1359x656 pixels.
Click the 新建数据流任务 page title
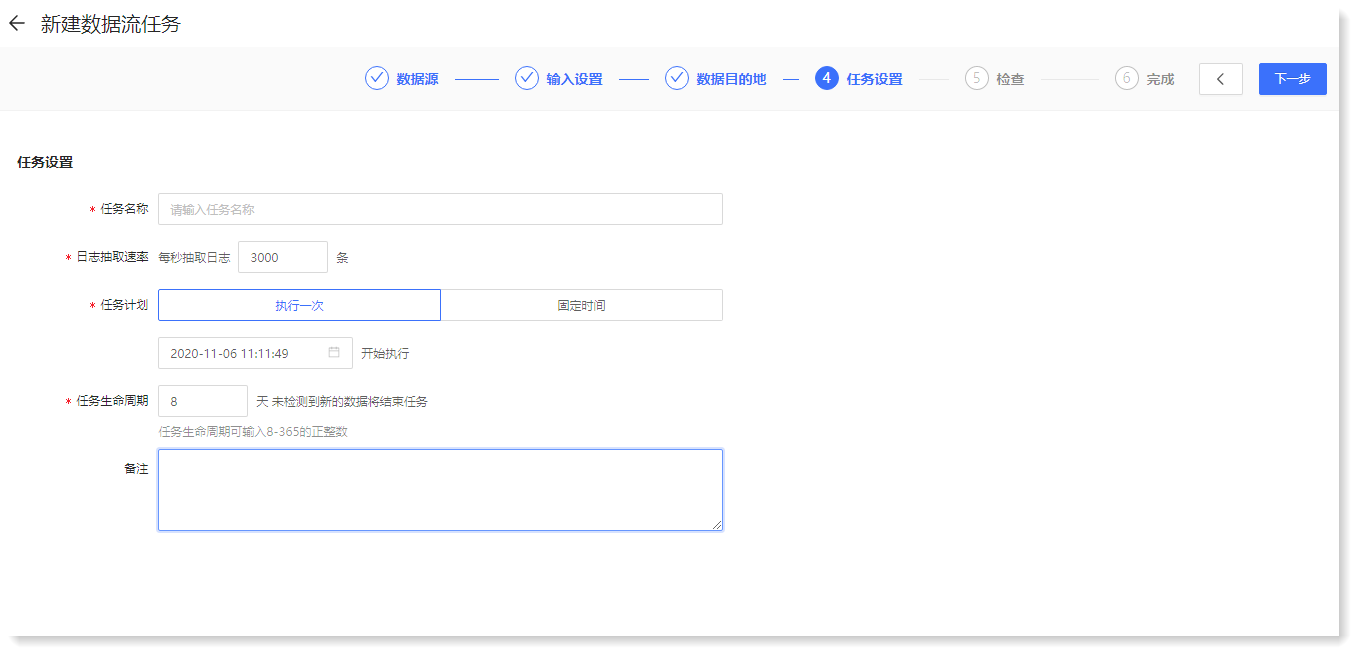111,24
